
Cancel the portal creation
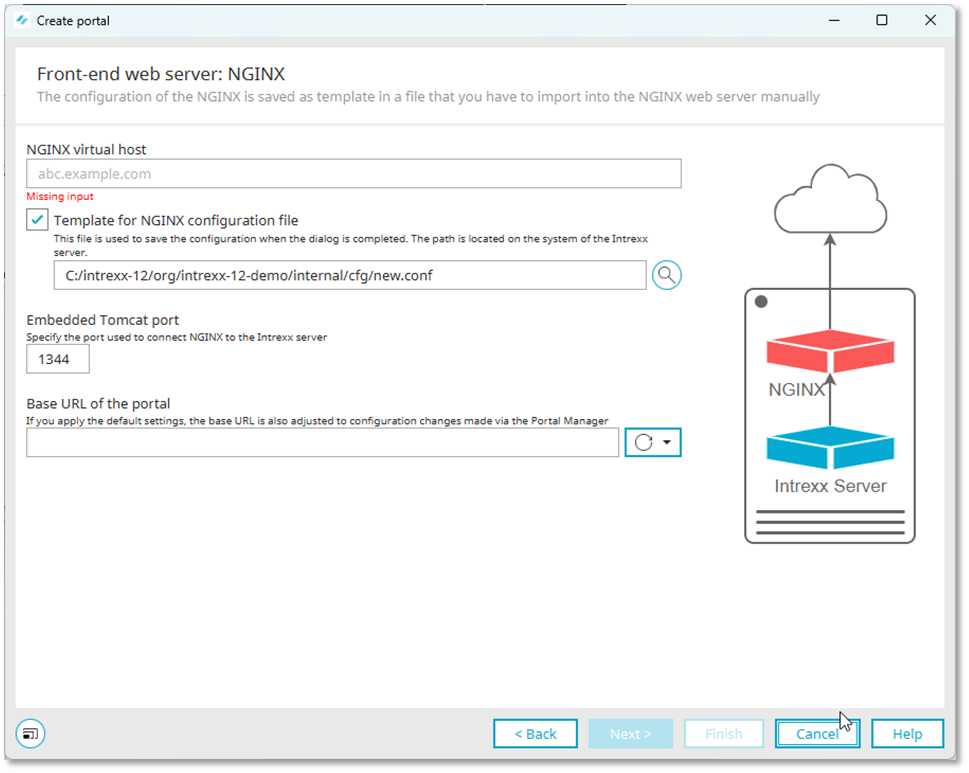coord(817,734)
